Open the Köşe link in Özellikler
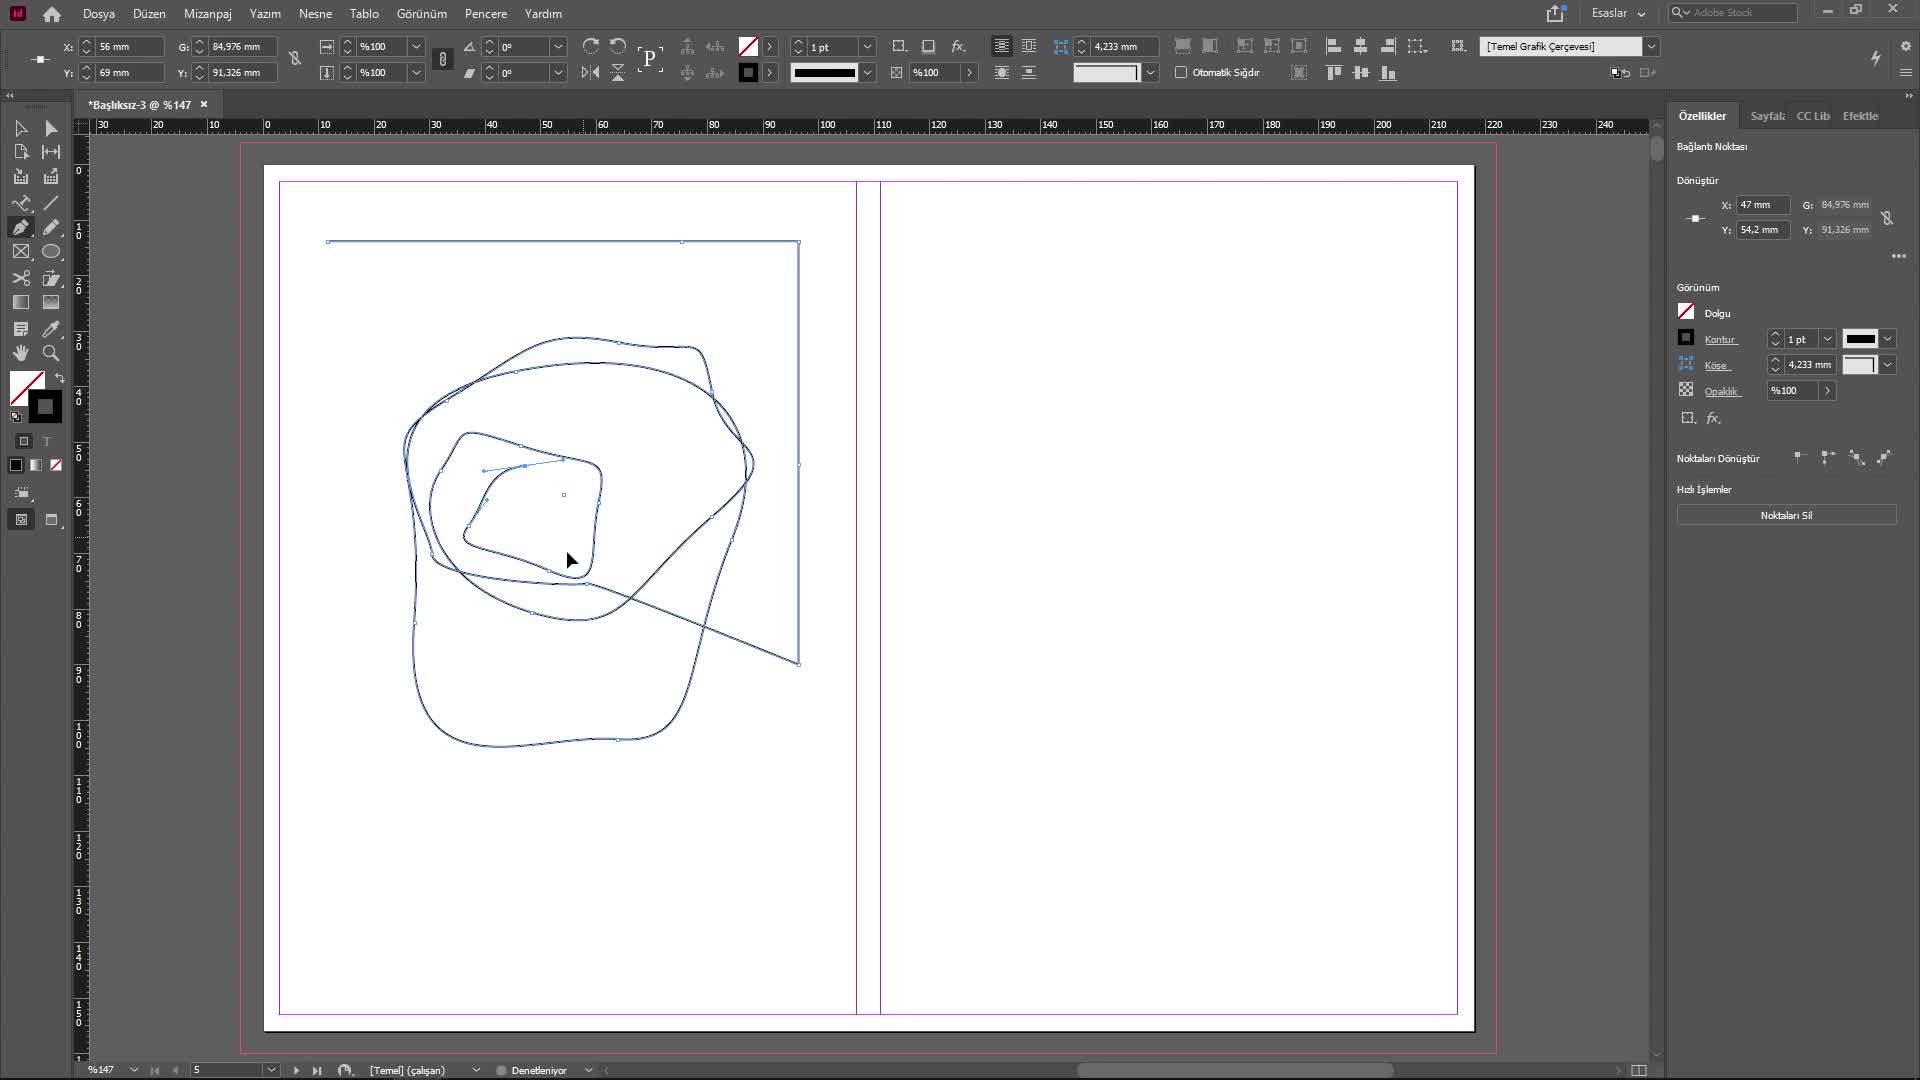This screenshot has height=1080, width=1920. pos(1716,366)
